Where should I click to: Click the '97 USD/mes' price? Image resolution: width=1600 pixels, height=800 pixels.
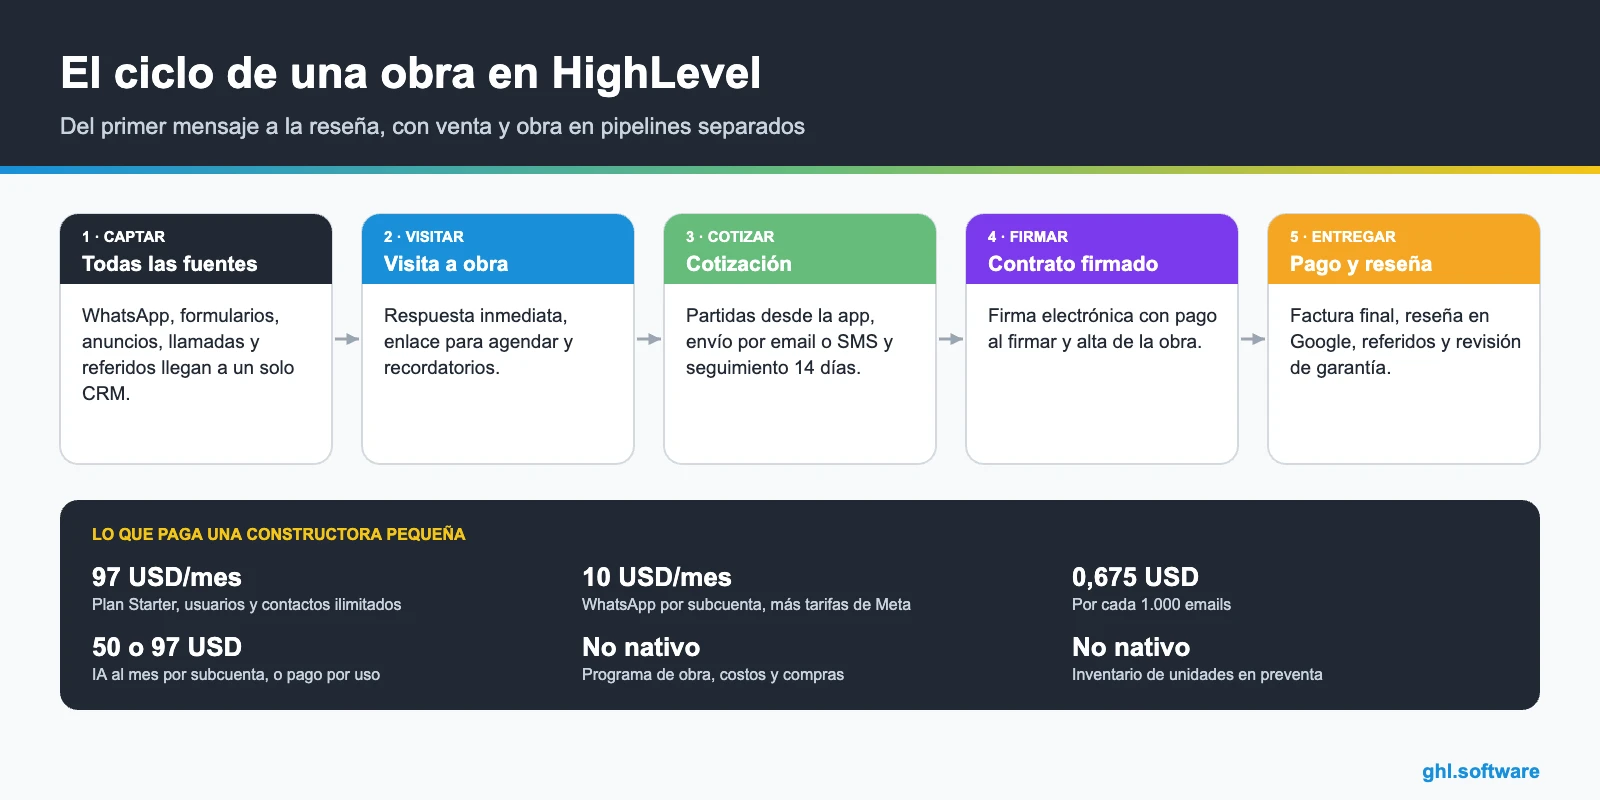click(x=166, y=577)
